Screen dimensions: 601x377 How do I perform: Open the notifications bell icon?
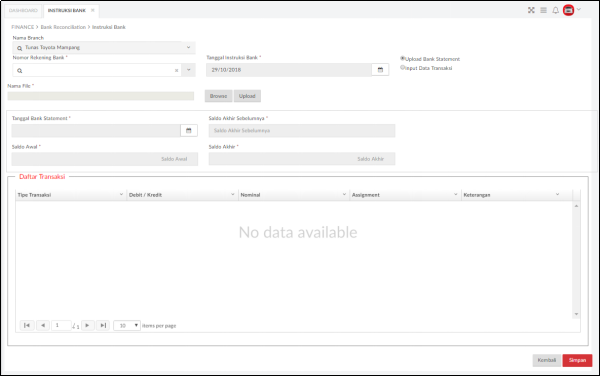[x=555, y=10]
